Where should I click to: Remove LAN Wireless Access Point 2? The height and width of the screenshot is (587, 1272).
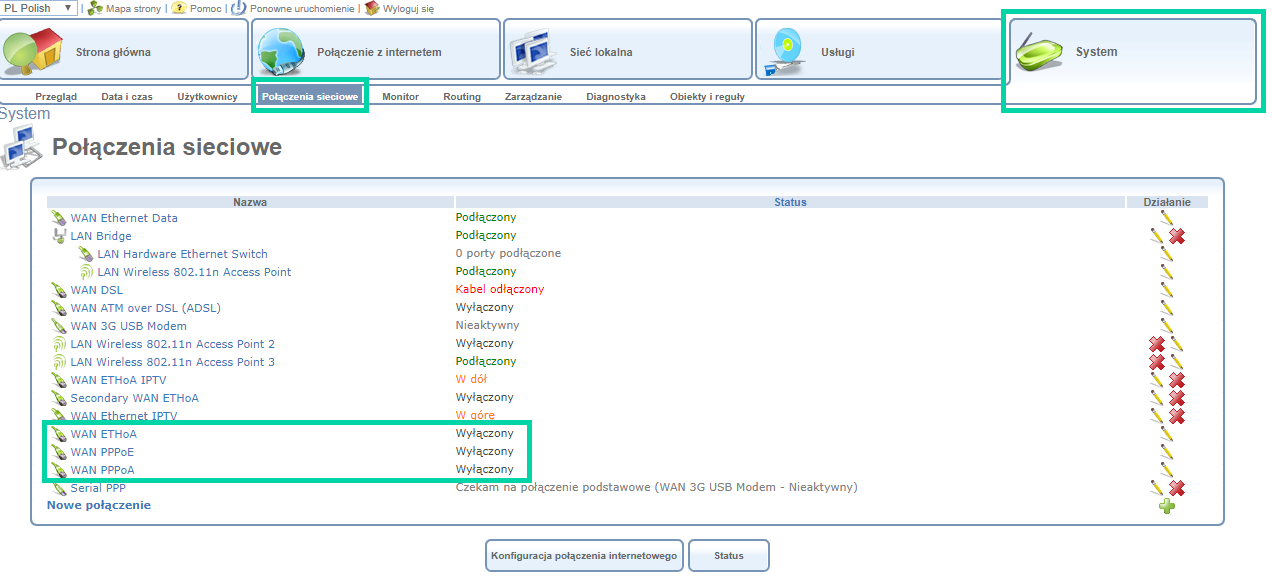point(1157,344)
